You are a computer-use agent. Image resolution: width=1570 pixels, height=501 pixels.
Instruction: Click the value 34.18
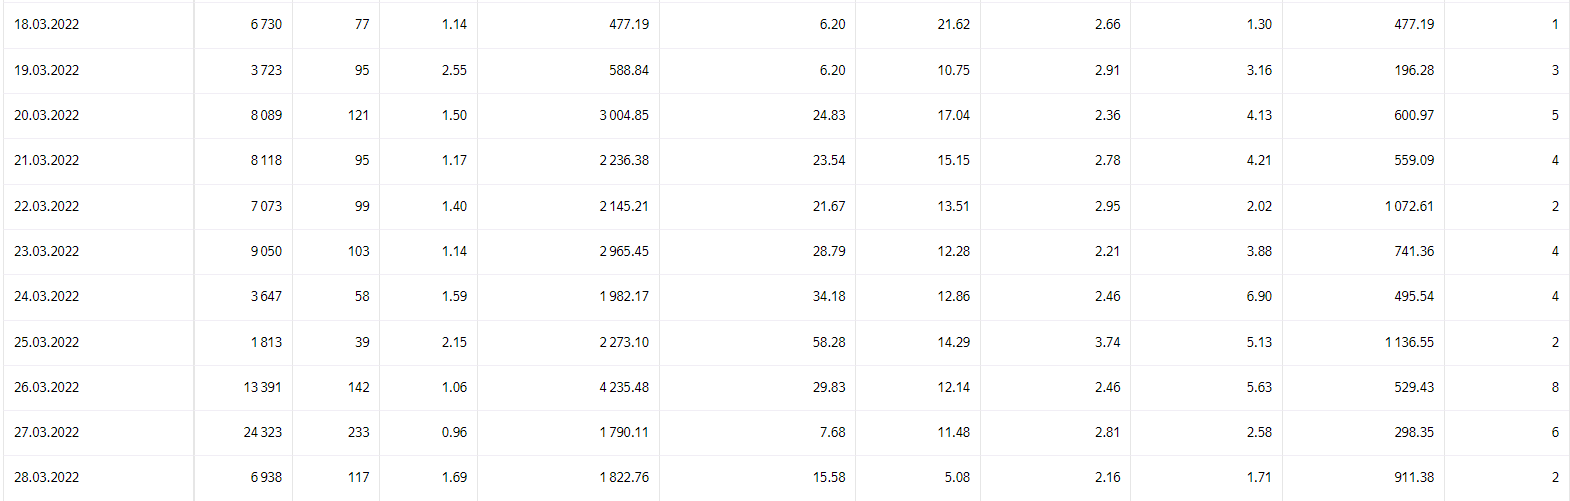coord(829,296)
